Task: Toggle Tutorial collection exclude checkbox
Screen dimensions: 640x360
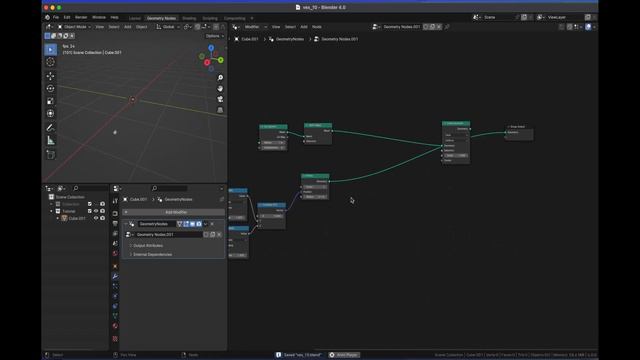Action: tap(90, 211)
